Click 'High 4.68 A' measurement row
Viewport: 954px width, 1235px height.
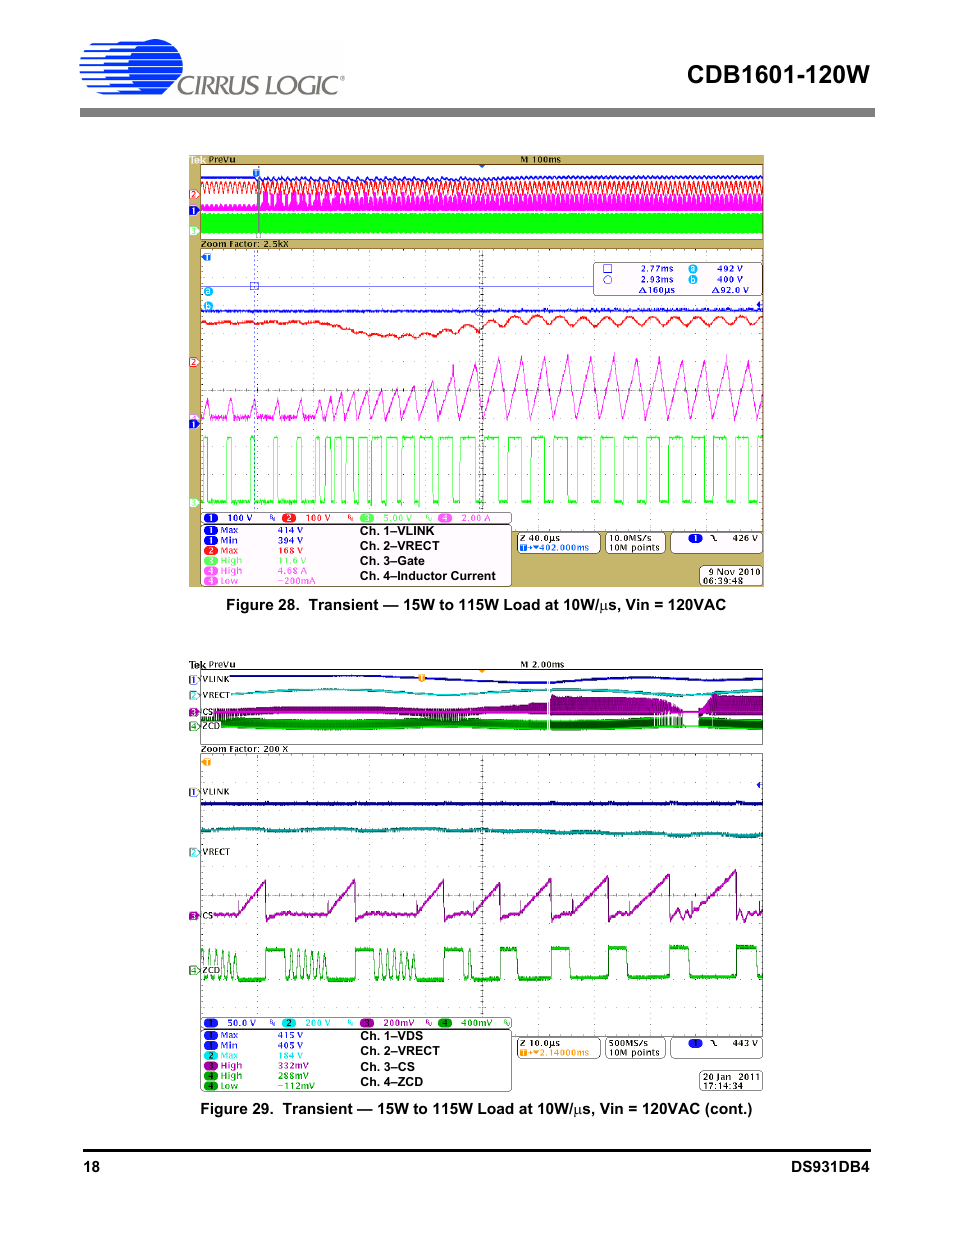257,571
